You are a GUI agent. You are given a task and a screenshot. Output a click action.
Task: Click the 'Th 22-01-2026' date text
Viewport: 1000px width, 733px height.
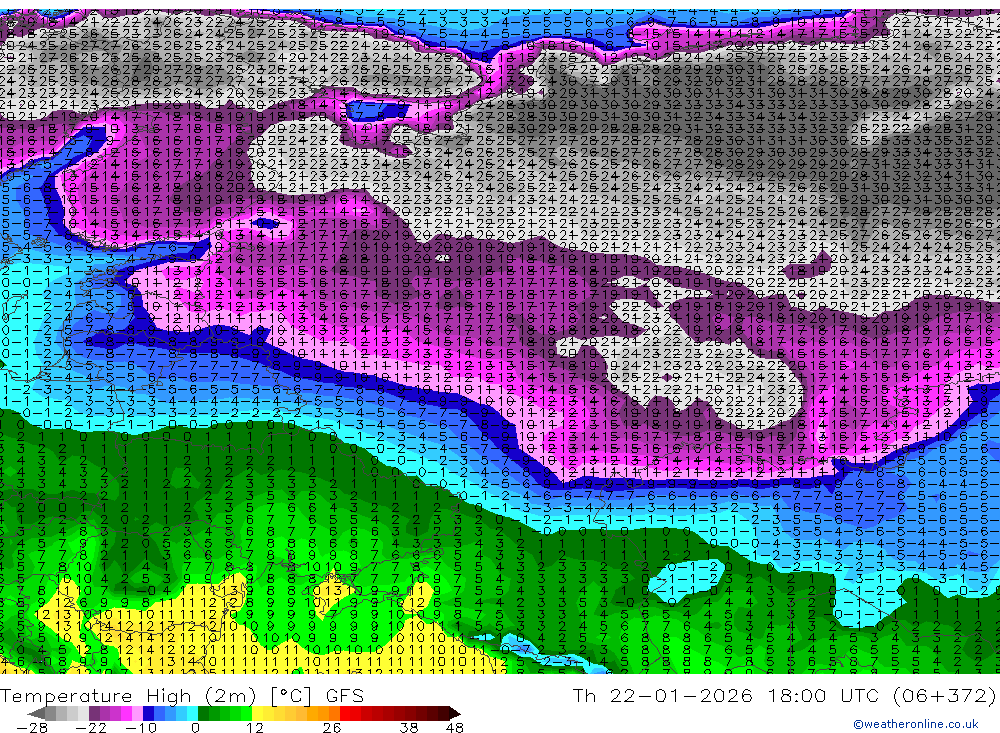click(663, 696)
